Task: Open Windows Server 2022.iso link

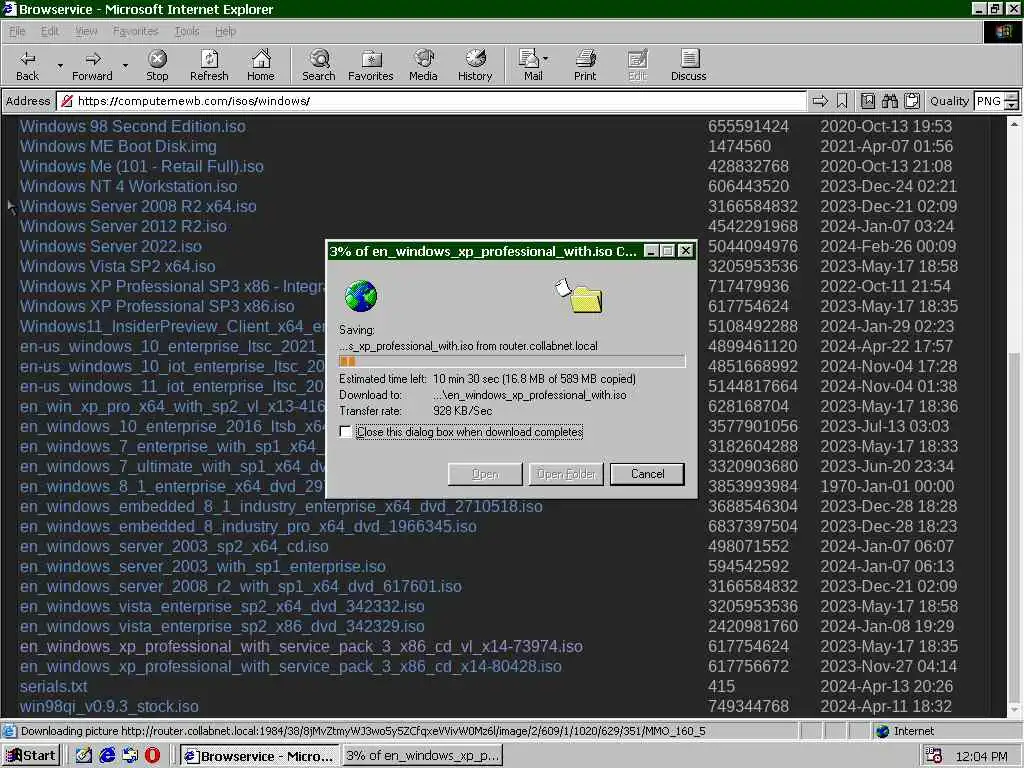Action: click(110, 246)
